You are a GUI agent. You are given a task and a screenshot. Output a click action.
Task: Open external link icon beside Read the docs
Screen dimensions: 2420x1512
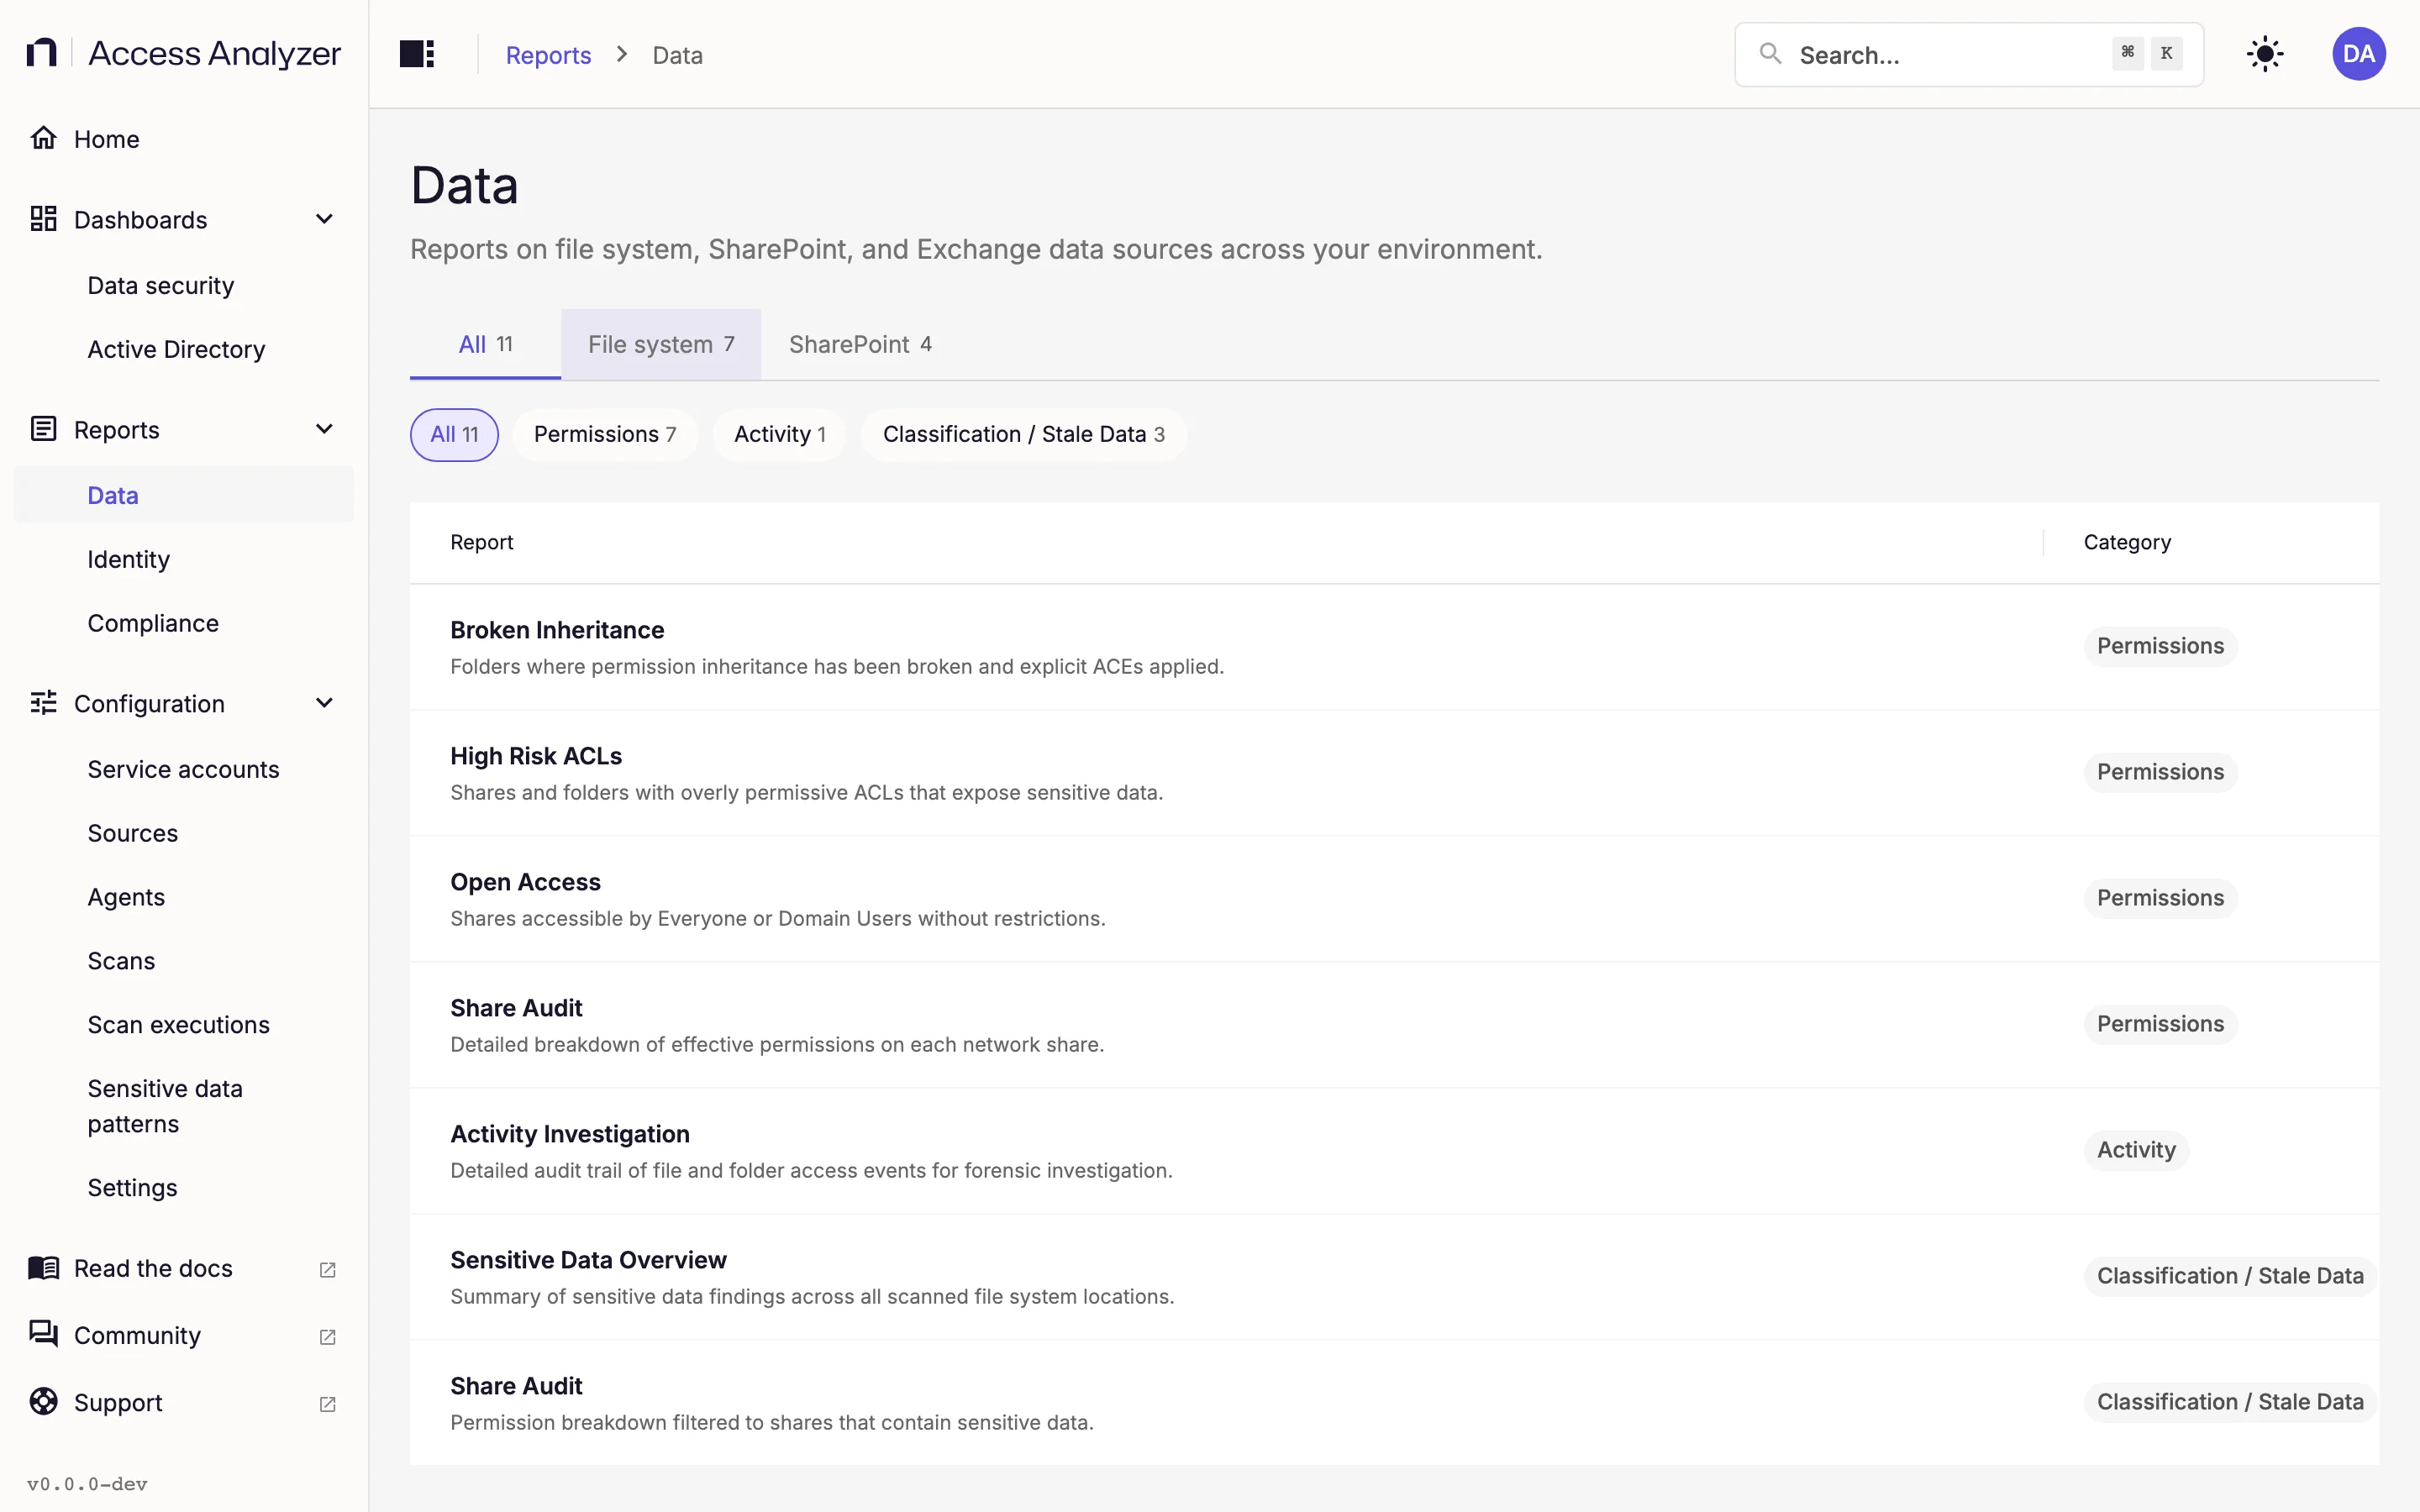coord(327,1269)
